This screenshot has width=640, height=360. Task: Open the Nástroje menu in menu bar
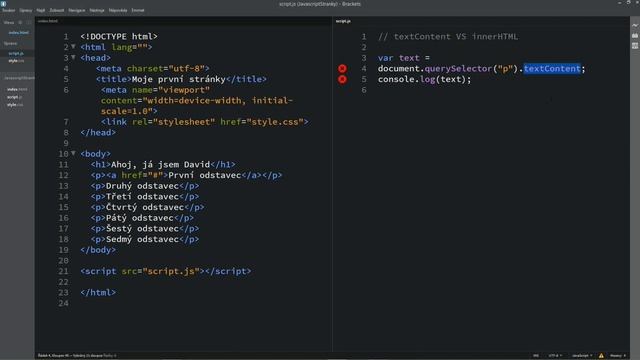point(97,11)
